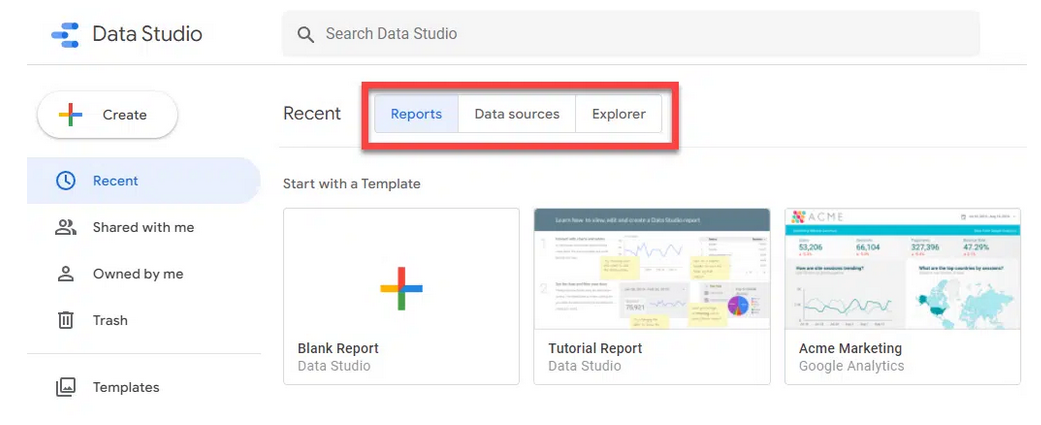The width and height of the screenshot is (1041, 425).
Task: Click the colorful plus icon in Create
Action: [x=70, y=115]
